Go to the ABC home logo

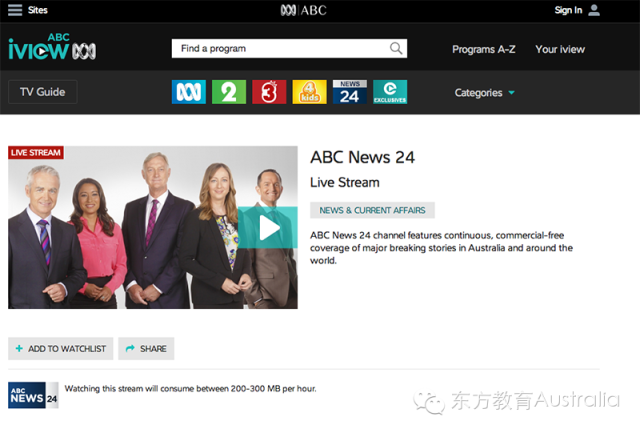point(304,10)
